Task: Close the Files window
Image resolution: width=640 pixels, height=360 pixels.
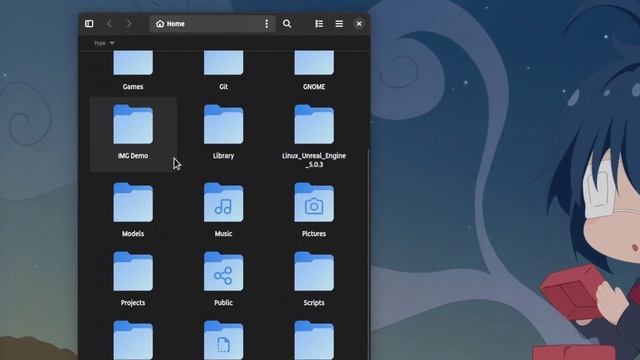Action: tap(359, 24)
